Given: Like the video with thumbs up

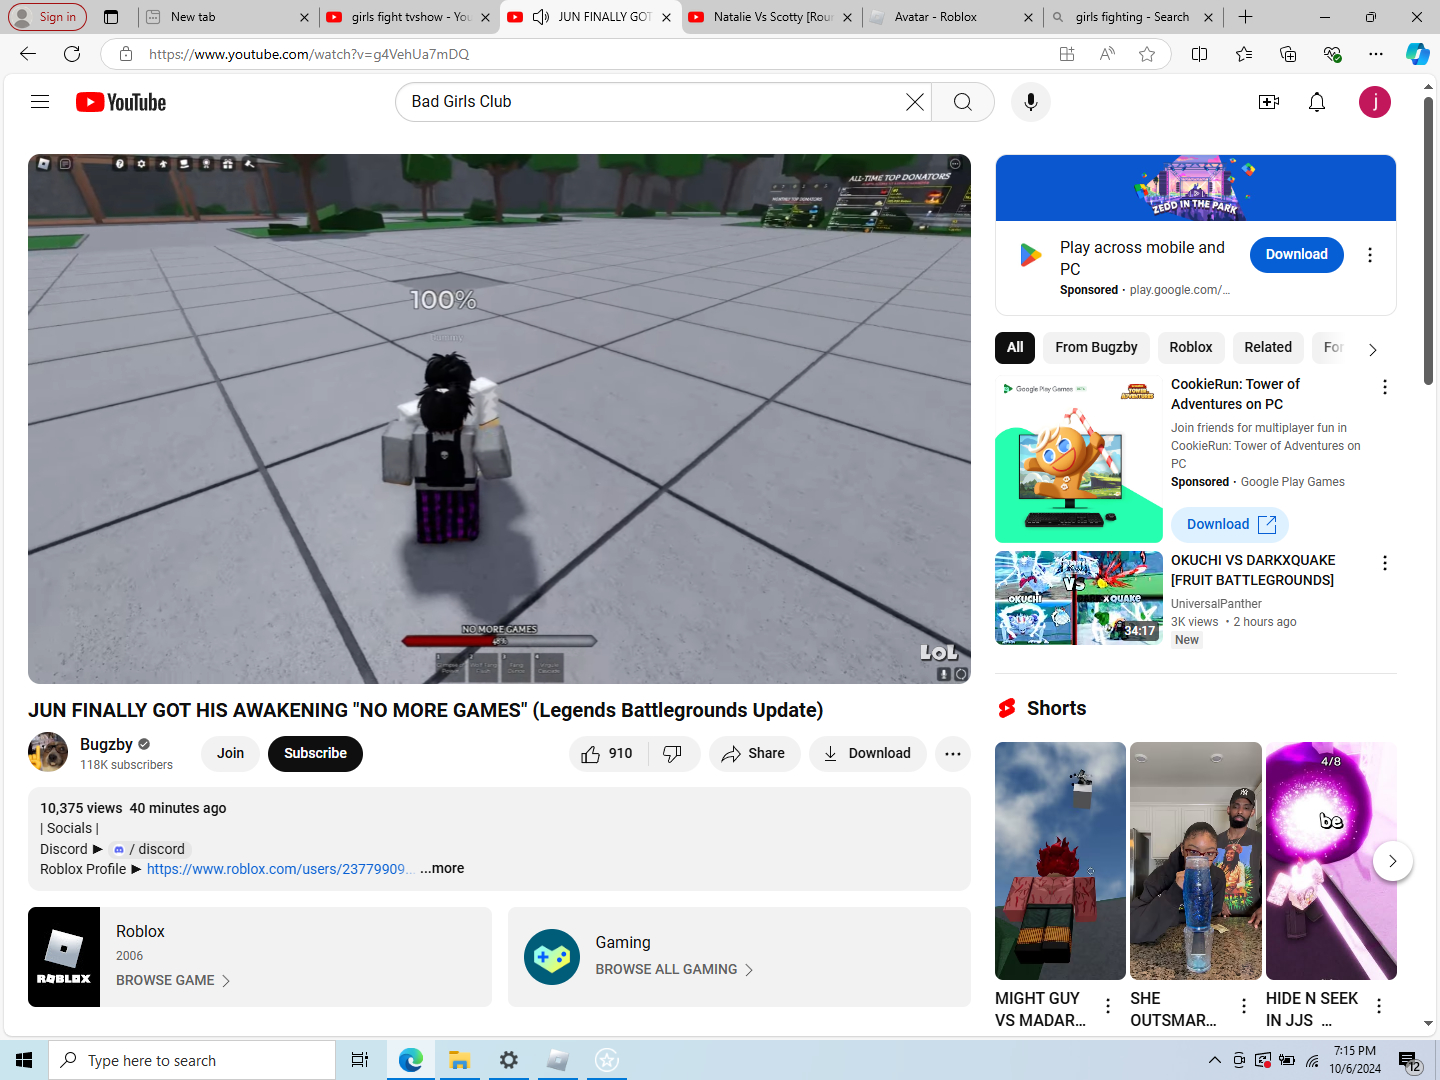Looking at the screenshot, I should pyautogui.click(x=608, y=754).
